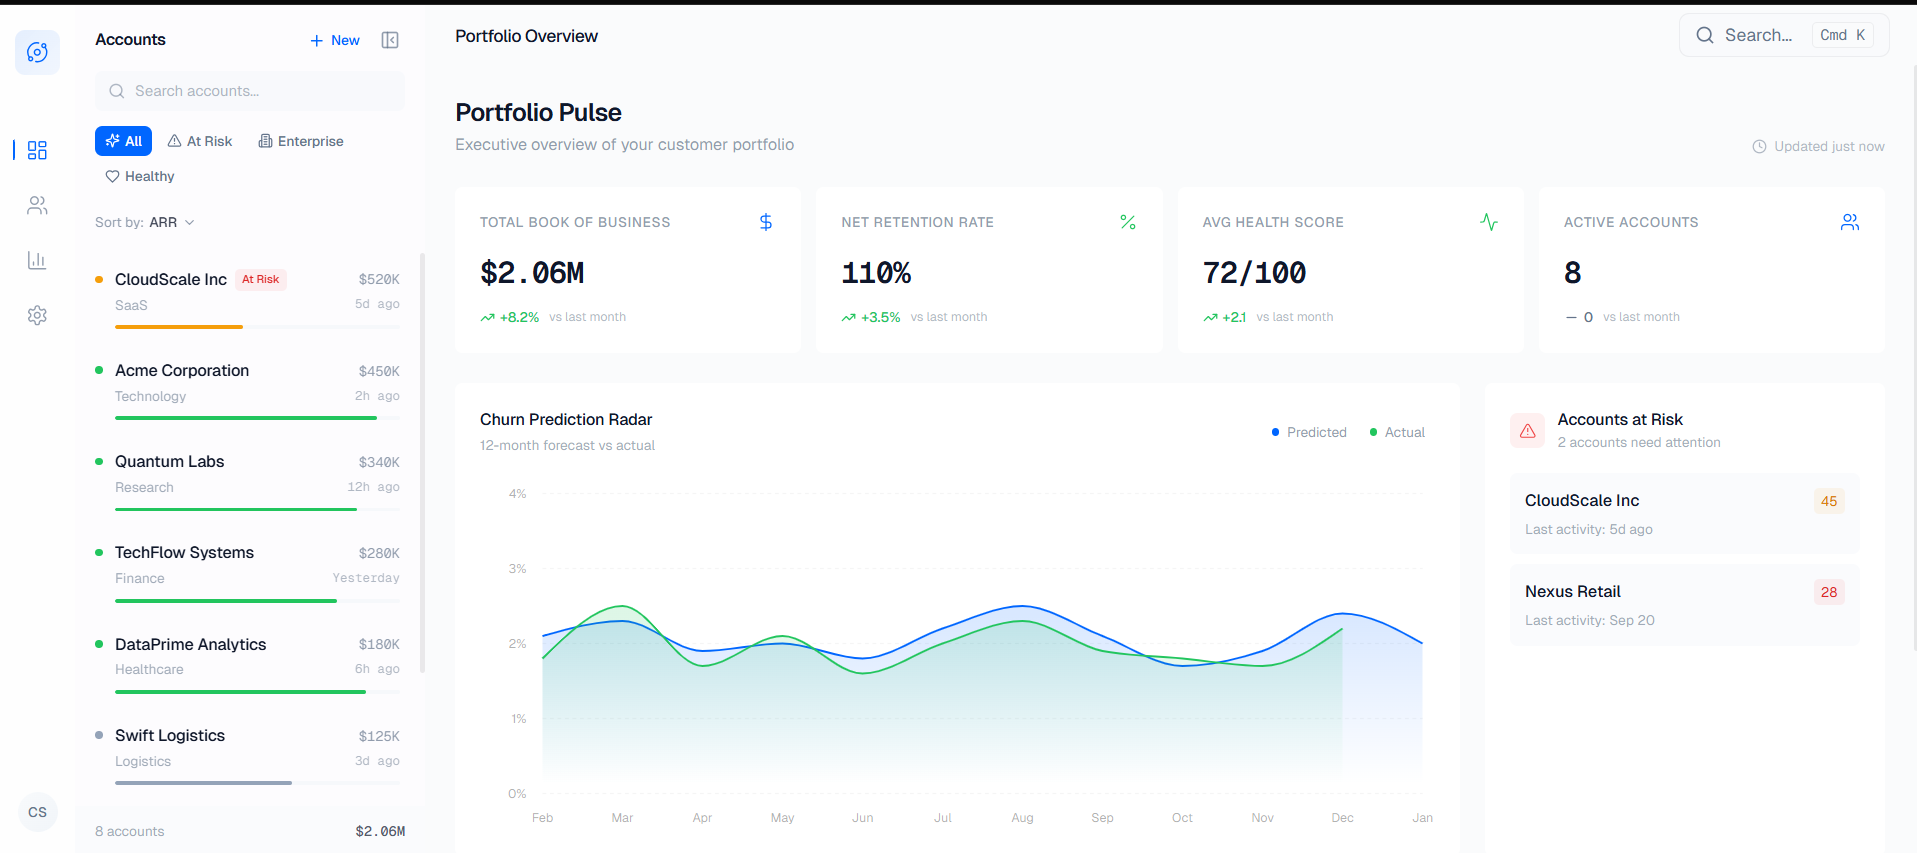Select TechFlow Systems in accounts list
Viewport: 1917px width, 853px height.
click(248, 574)
